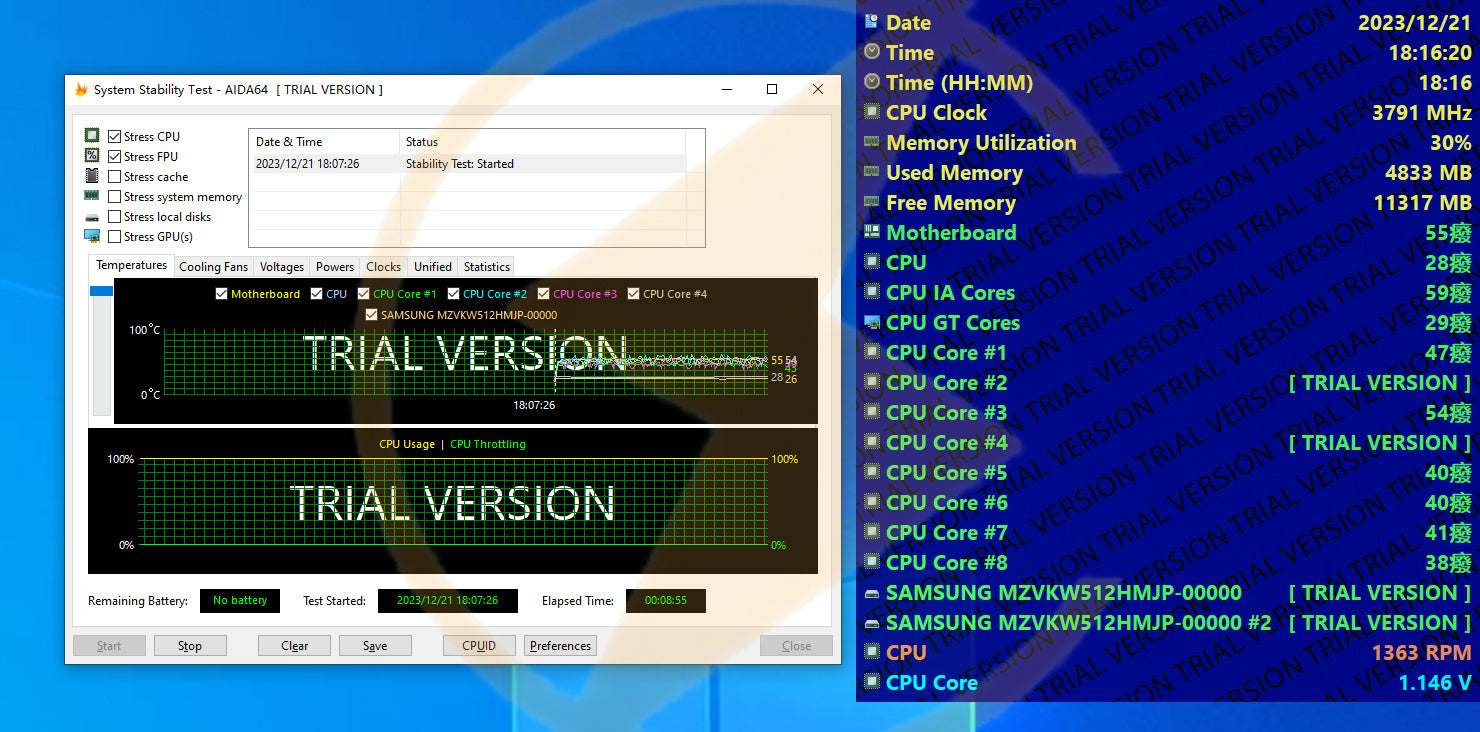
Task: Click the Motherboard sensor icon in side panel
Action: (871, 232)
